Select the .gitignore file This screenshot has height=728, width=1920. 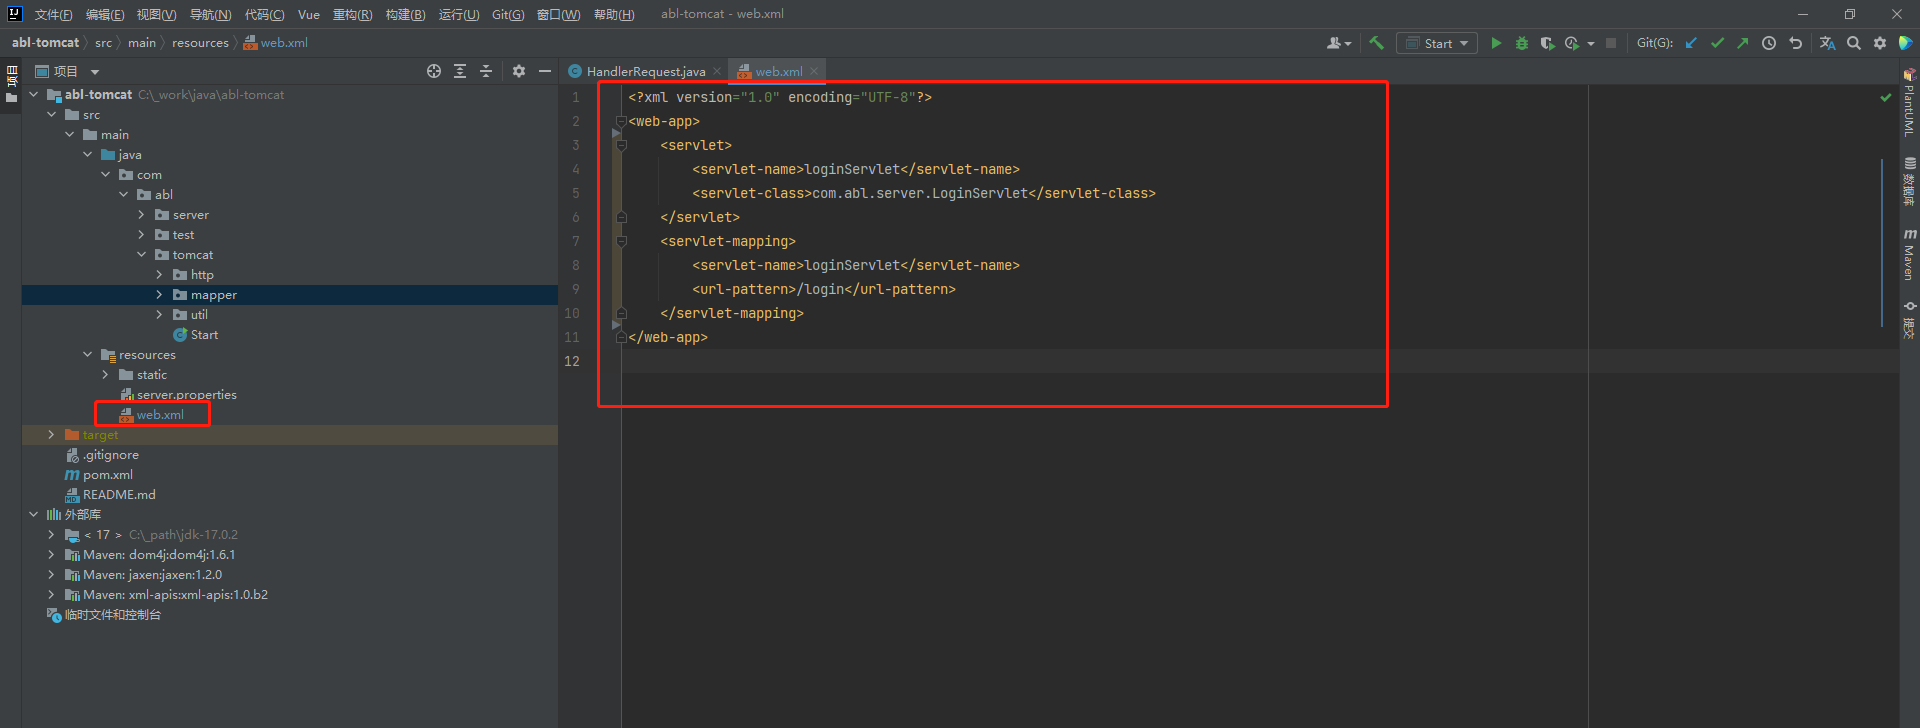(110, 455)
